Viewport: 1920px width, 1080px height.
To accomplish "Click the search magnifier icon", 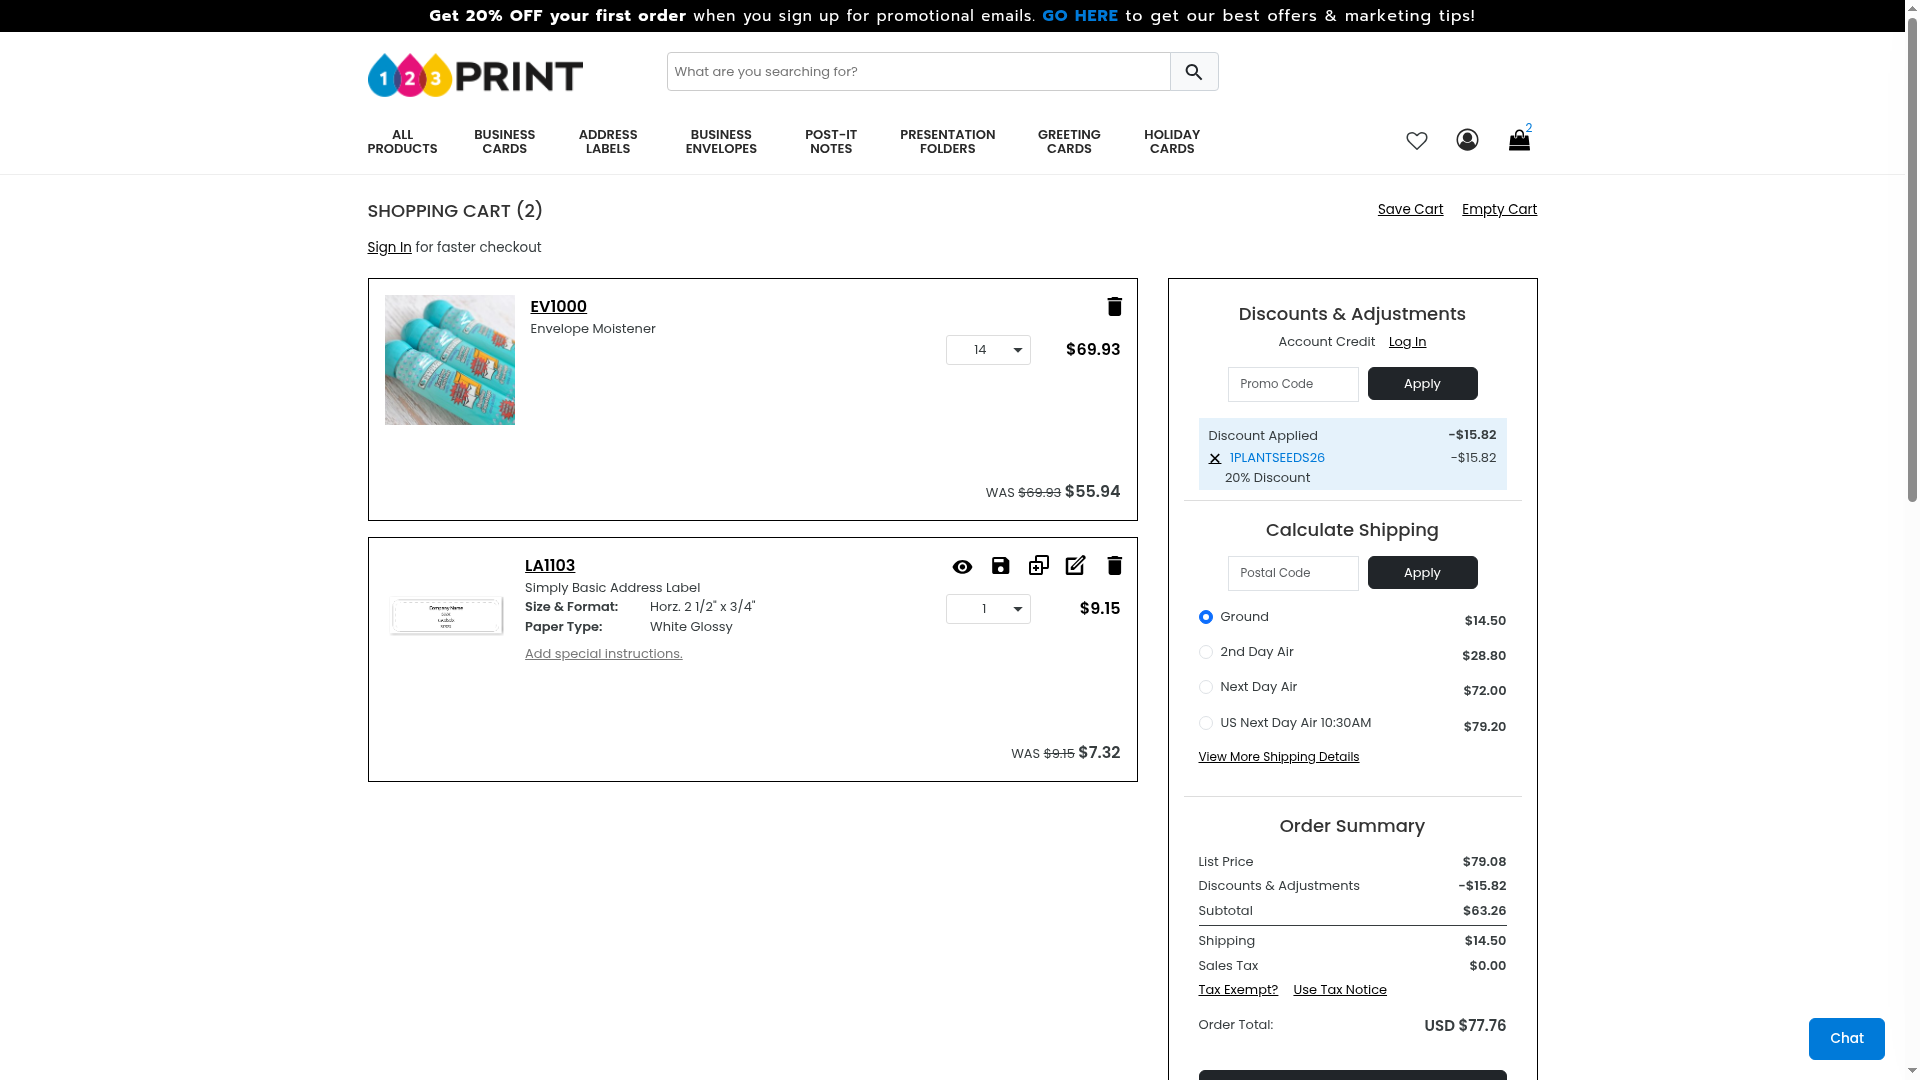I will 1193,72.
